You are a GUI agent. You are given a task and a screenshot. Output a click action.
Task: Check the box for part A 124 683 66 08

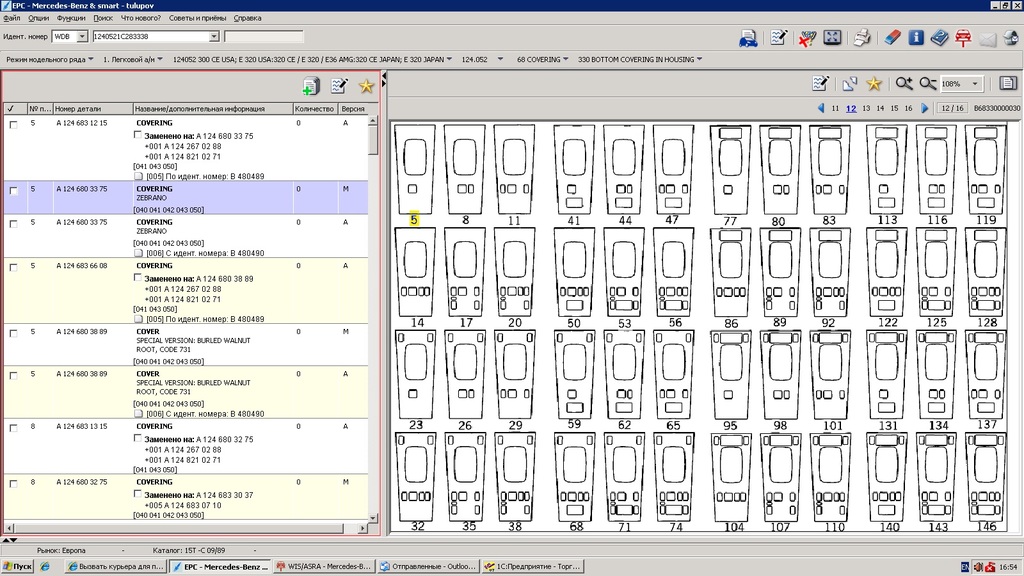13,268
